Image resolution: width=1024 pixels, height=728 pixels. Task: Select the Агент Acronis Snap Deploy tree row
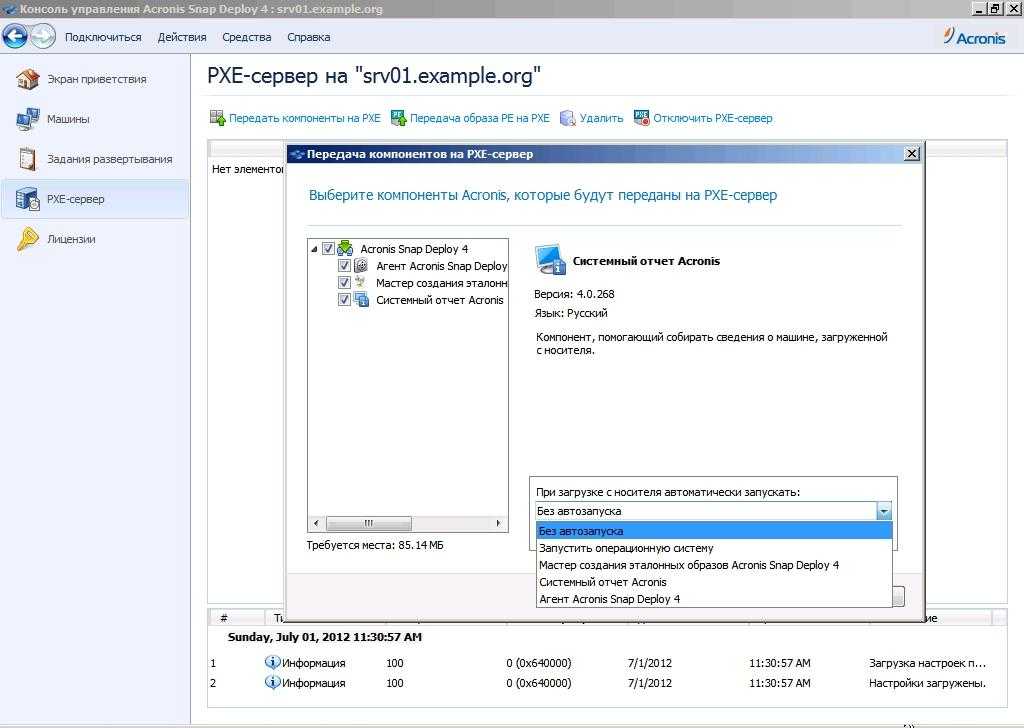441,266
